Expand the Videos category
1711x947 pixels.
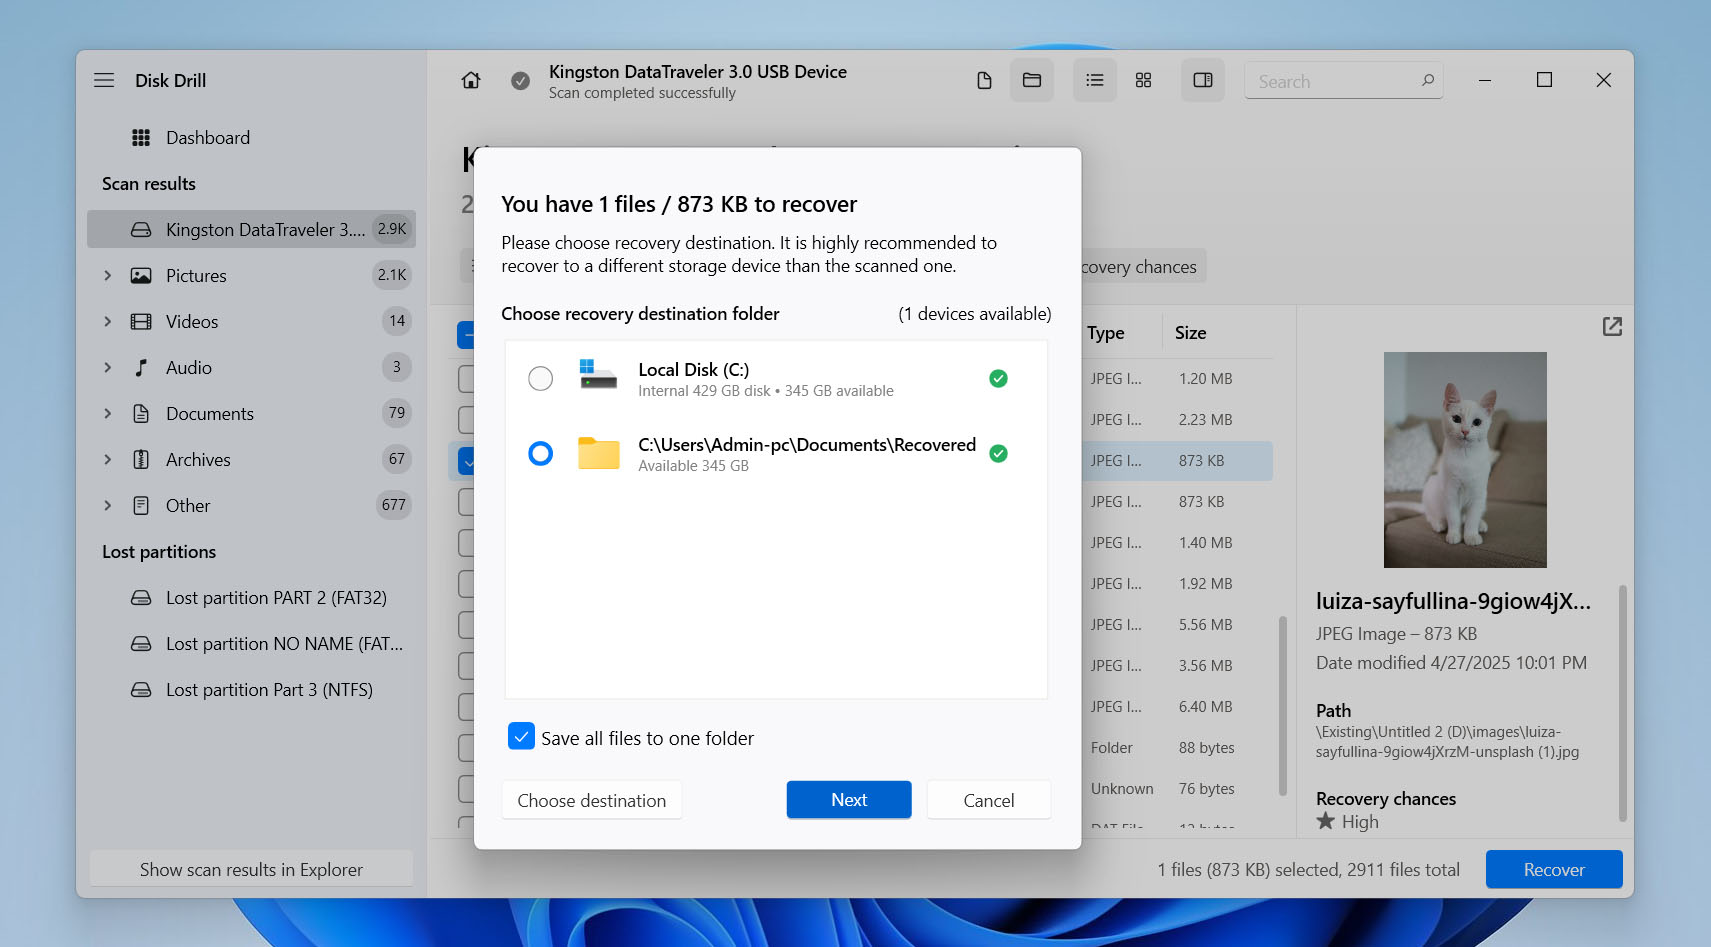click(108, 322)
